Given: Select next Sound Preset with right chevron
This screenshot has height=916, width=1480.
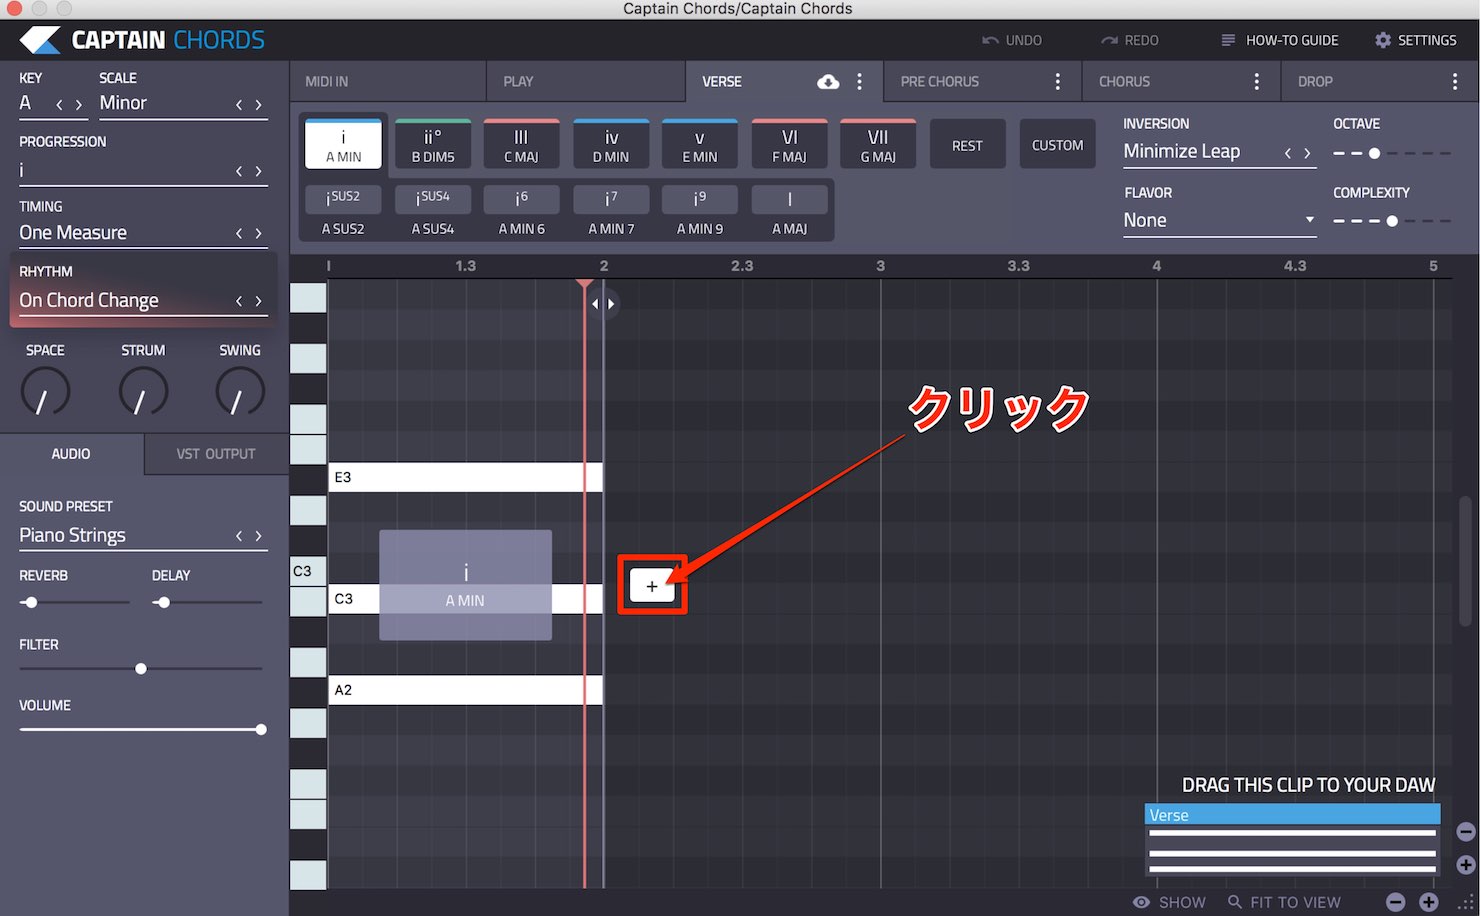Looking at the screenshot, I should tap(258, 536).
